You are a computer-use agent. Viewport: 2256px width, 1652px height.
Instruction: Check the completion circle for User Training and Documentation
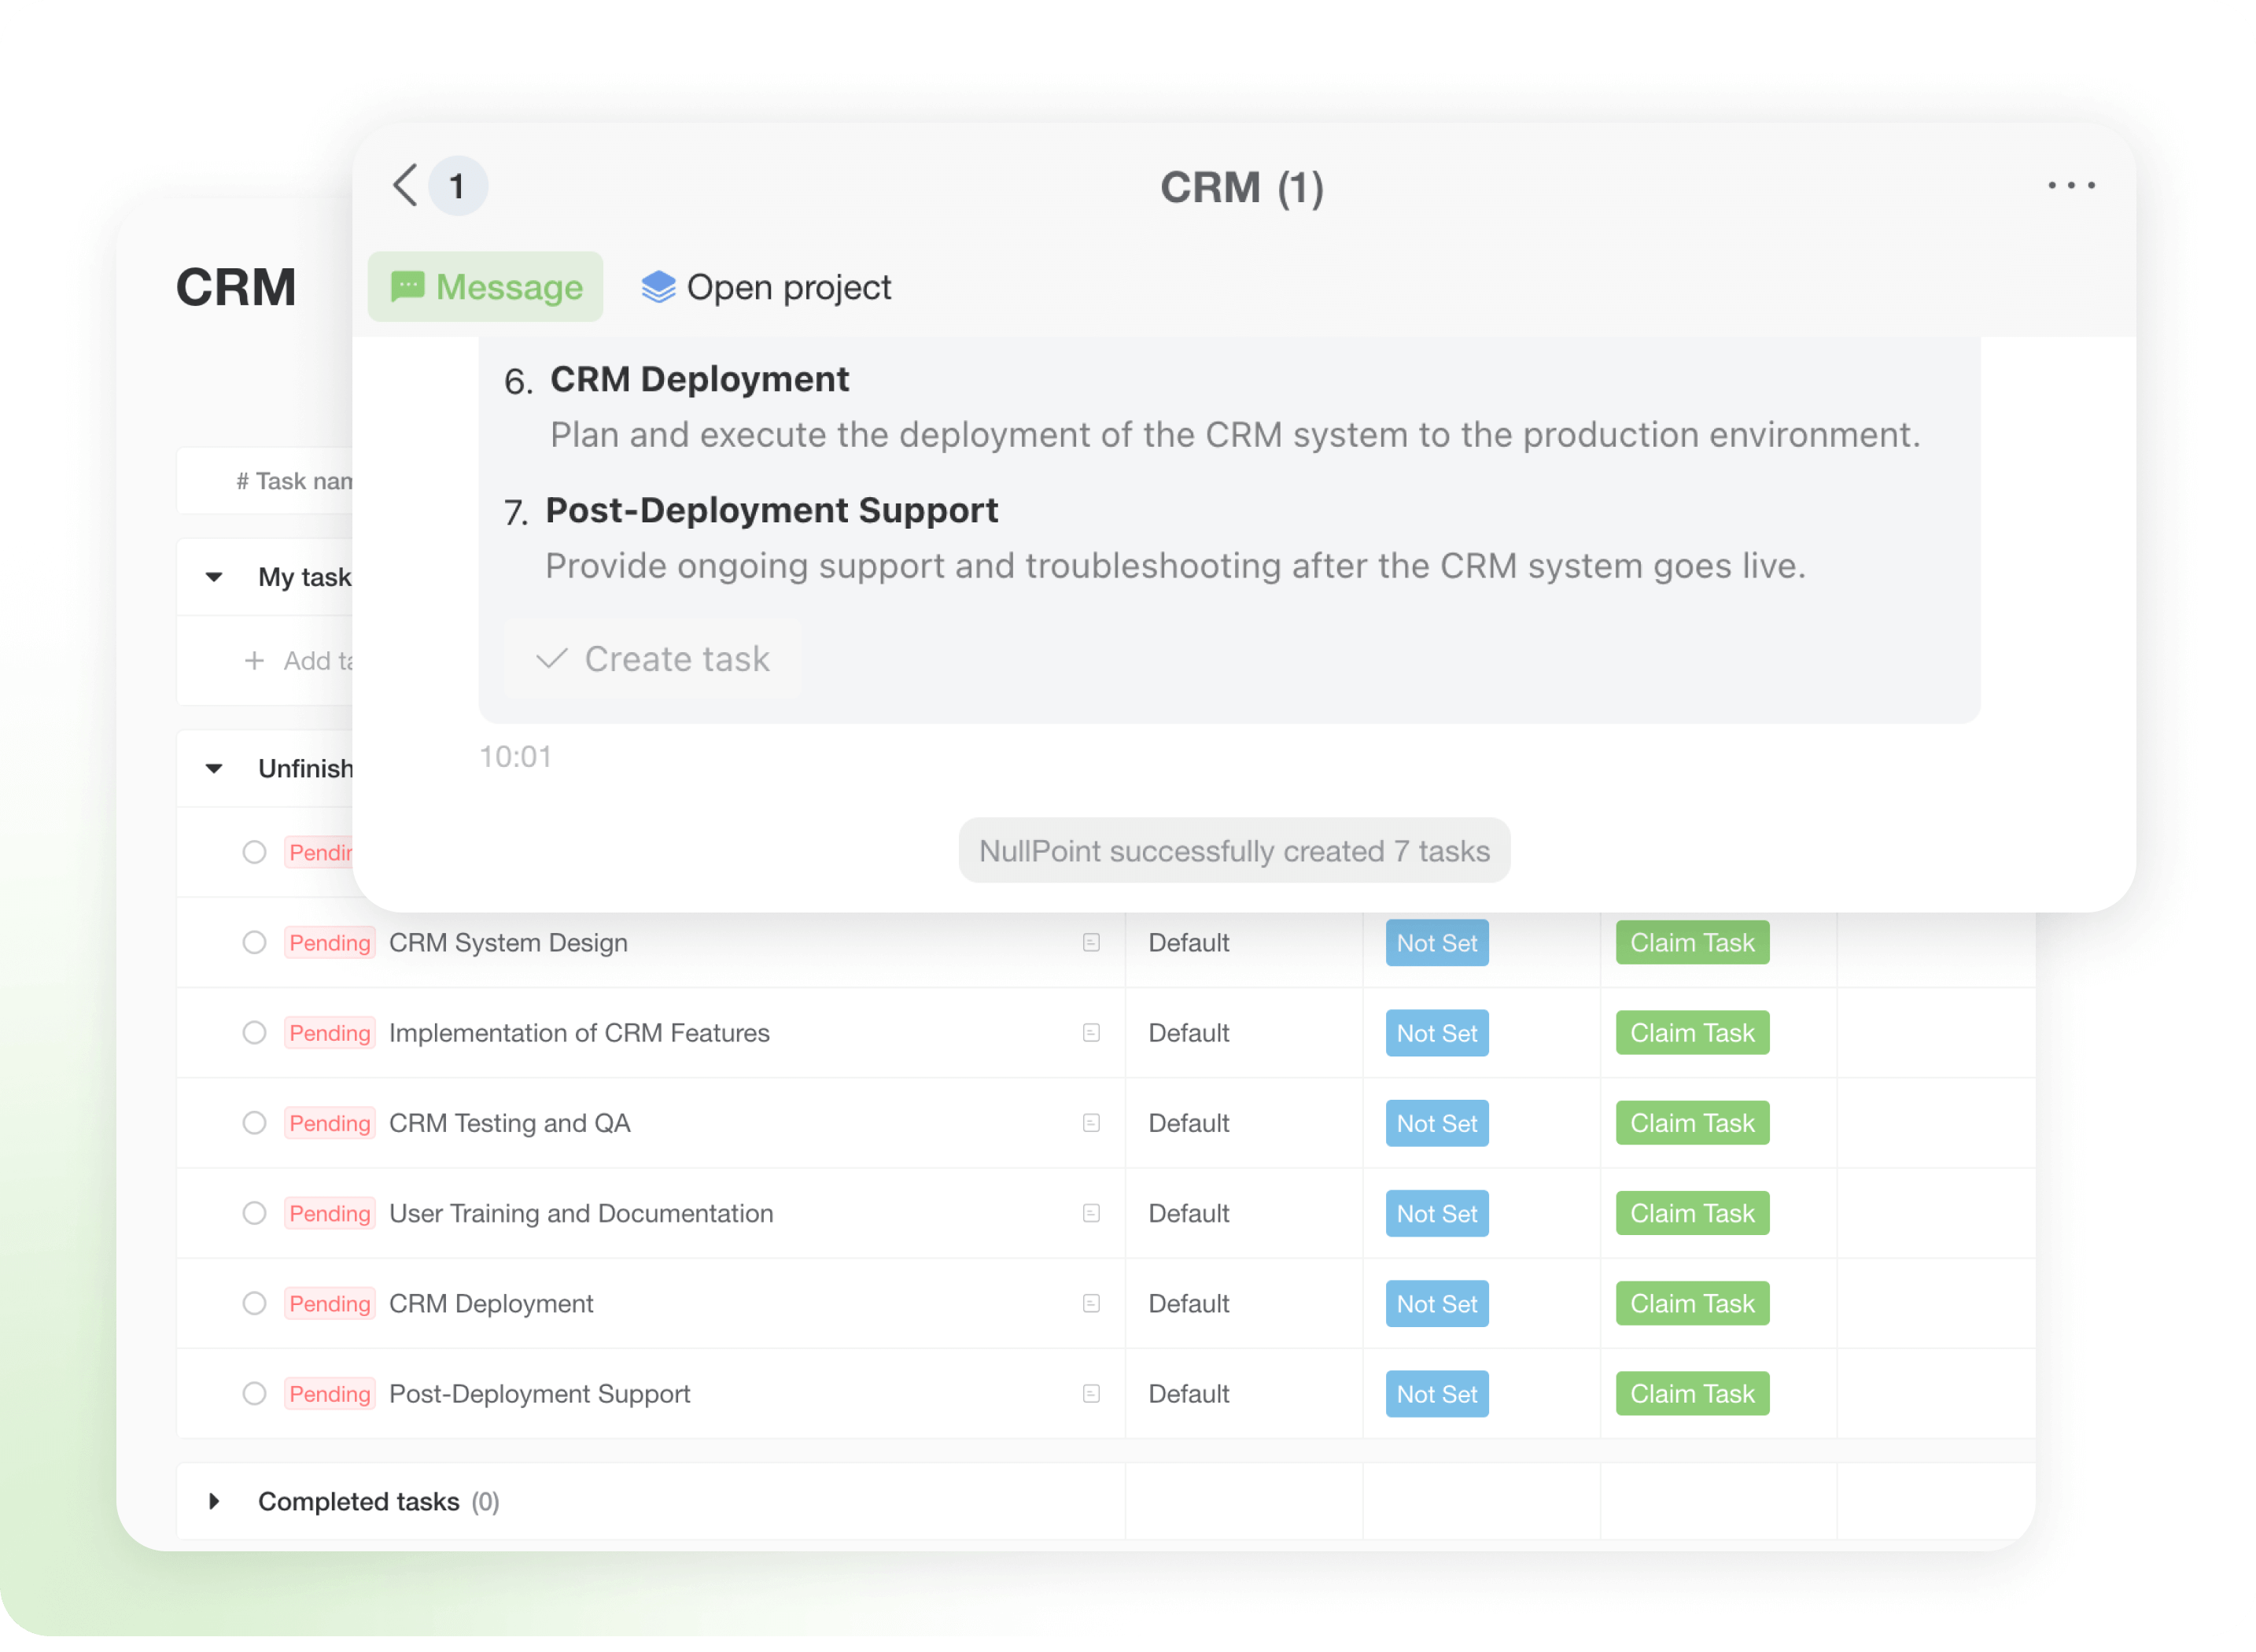[x=253, y=1213]
